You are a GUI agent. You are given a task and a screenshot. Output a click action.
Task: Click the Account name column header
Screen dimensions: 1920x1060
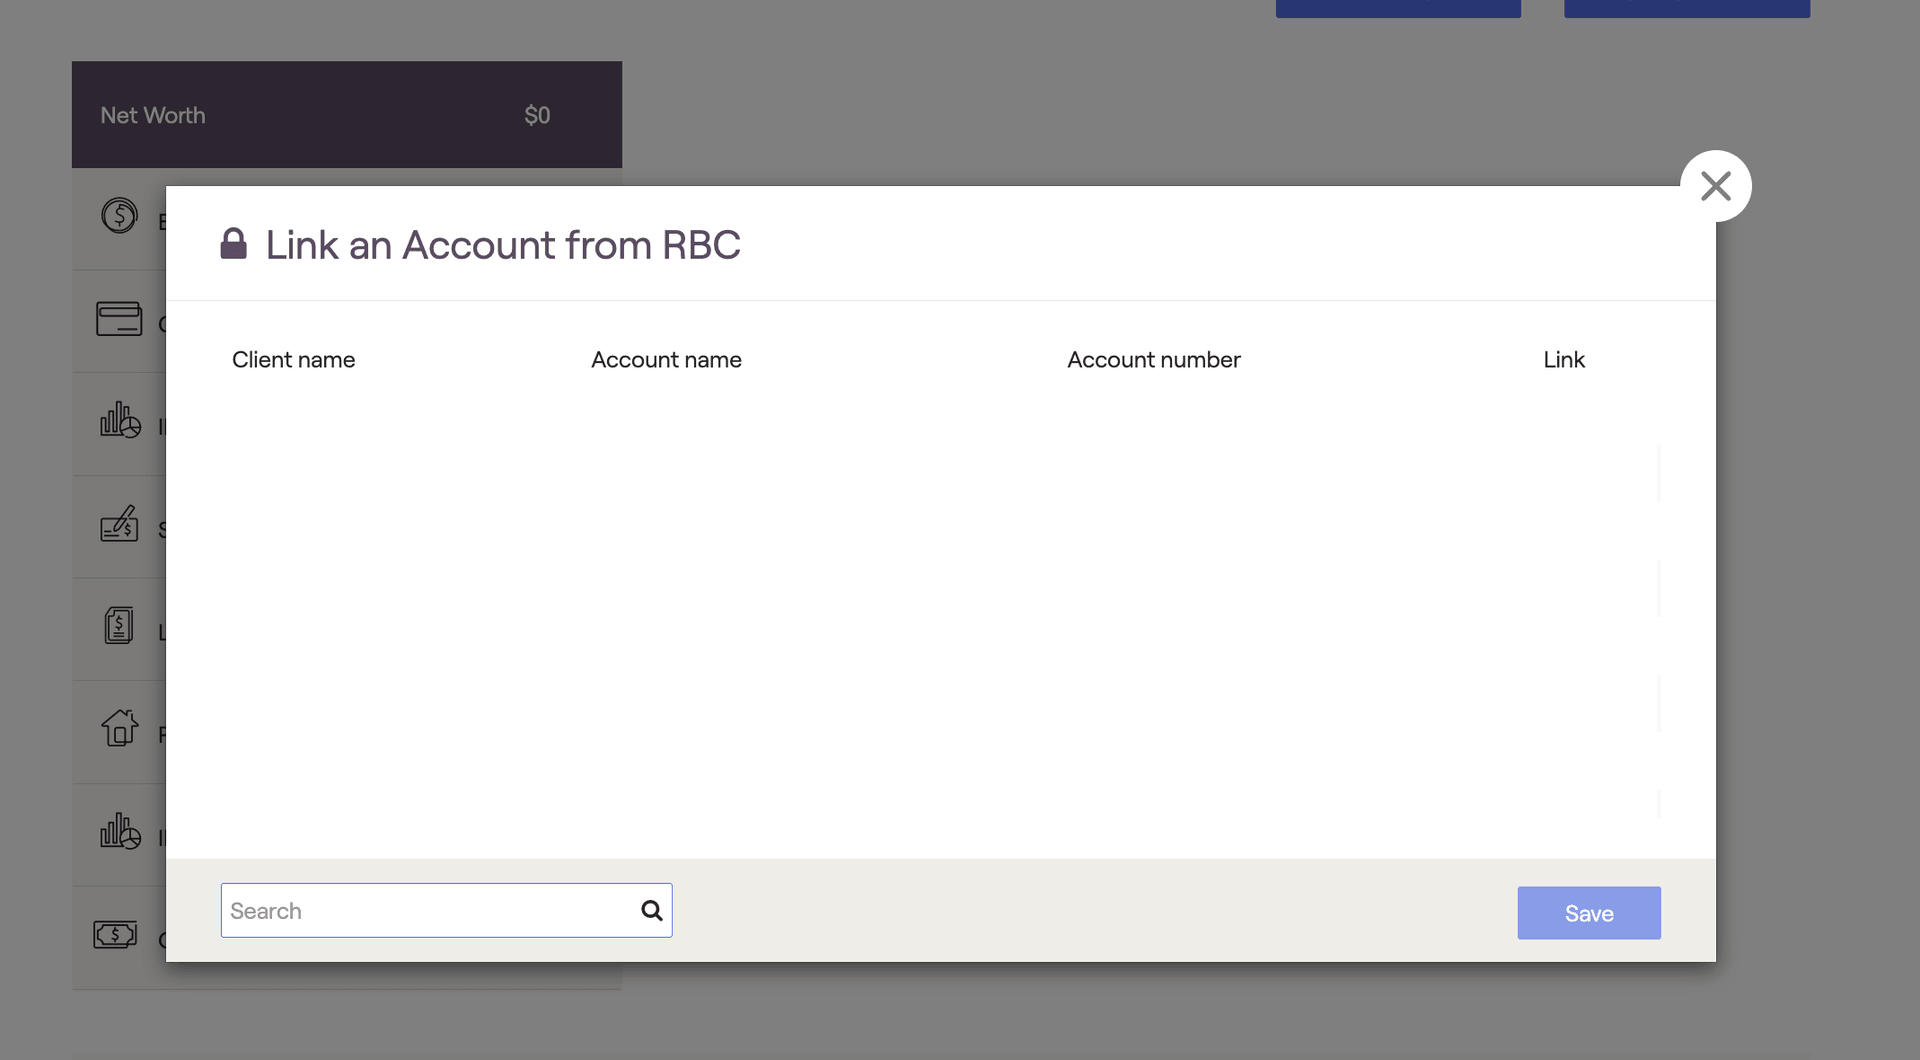click(666, 360)
